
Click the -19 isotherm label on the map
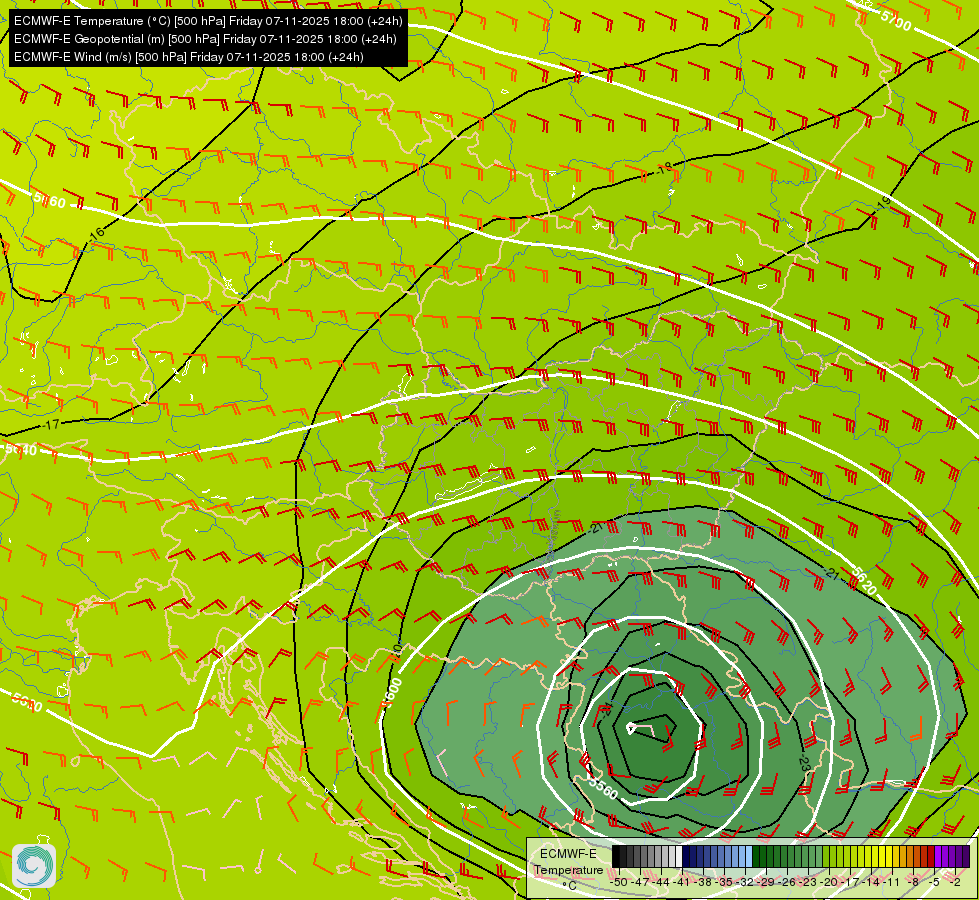click(883, 202)
